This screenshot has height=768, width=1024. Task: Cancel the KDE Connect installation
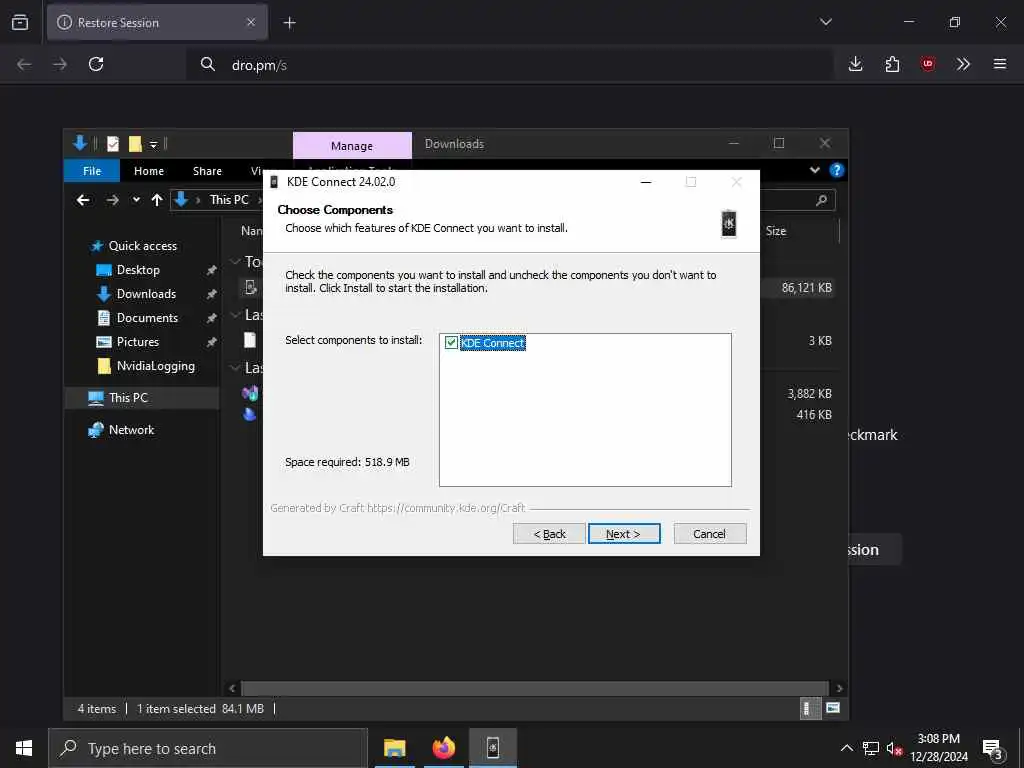pyautogui.click(x=709, y=534)
